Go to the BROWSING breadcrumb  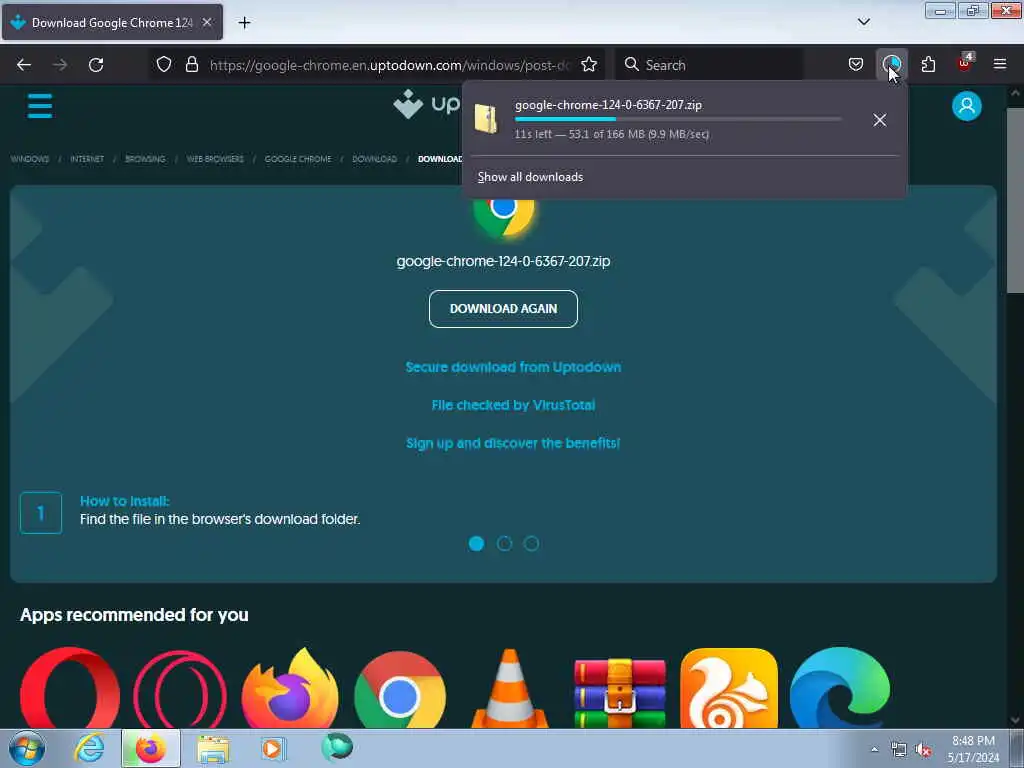(145, 159)
